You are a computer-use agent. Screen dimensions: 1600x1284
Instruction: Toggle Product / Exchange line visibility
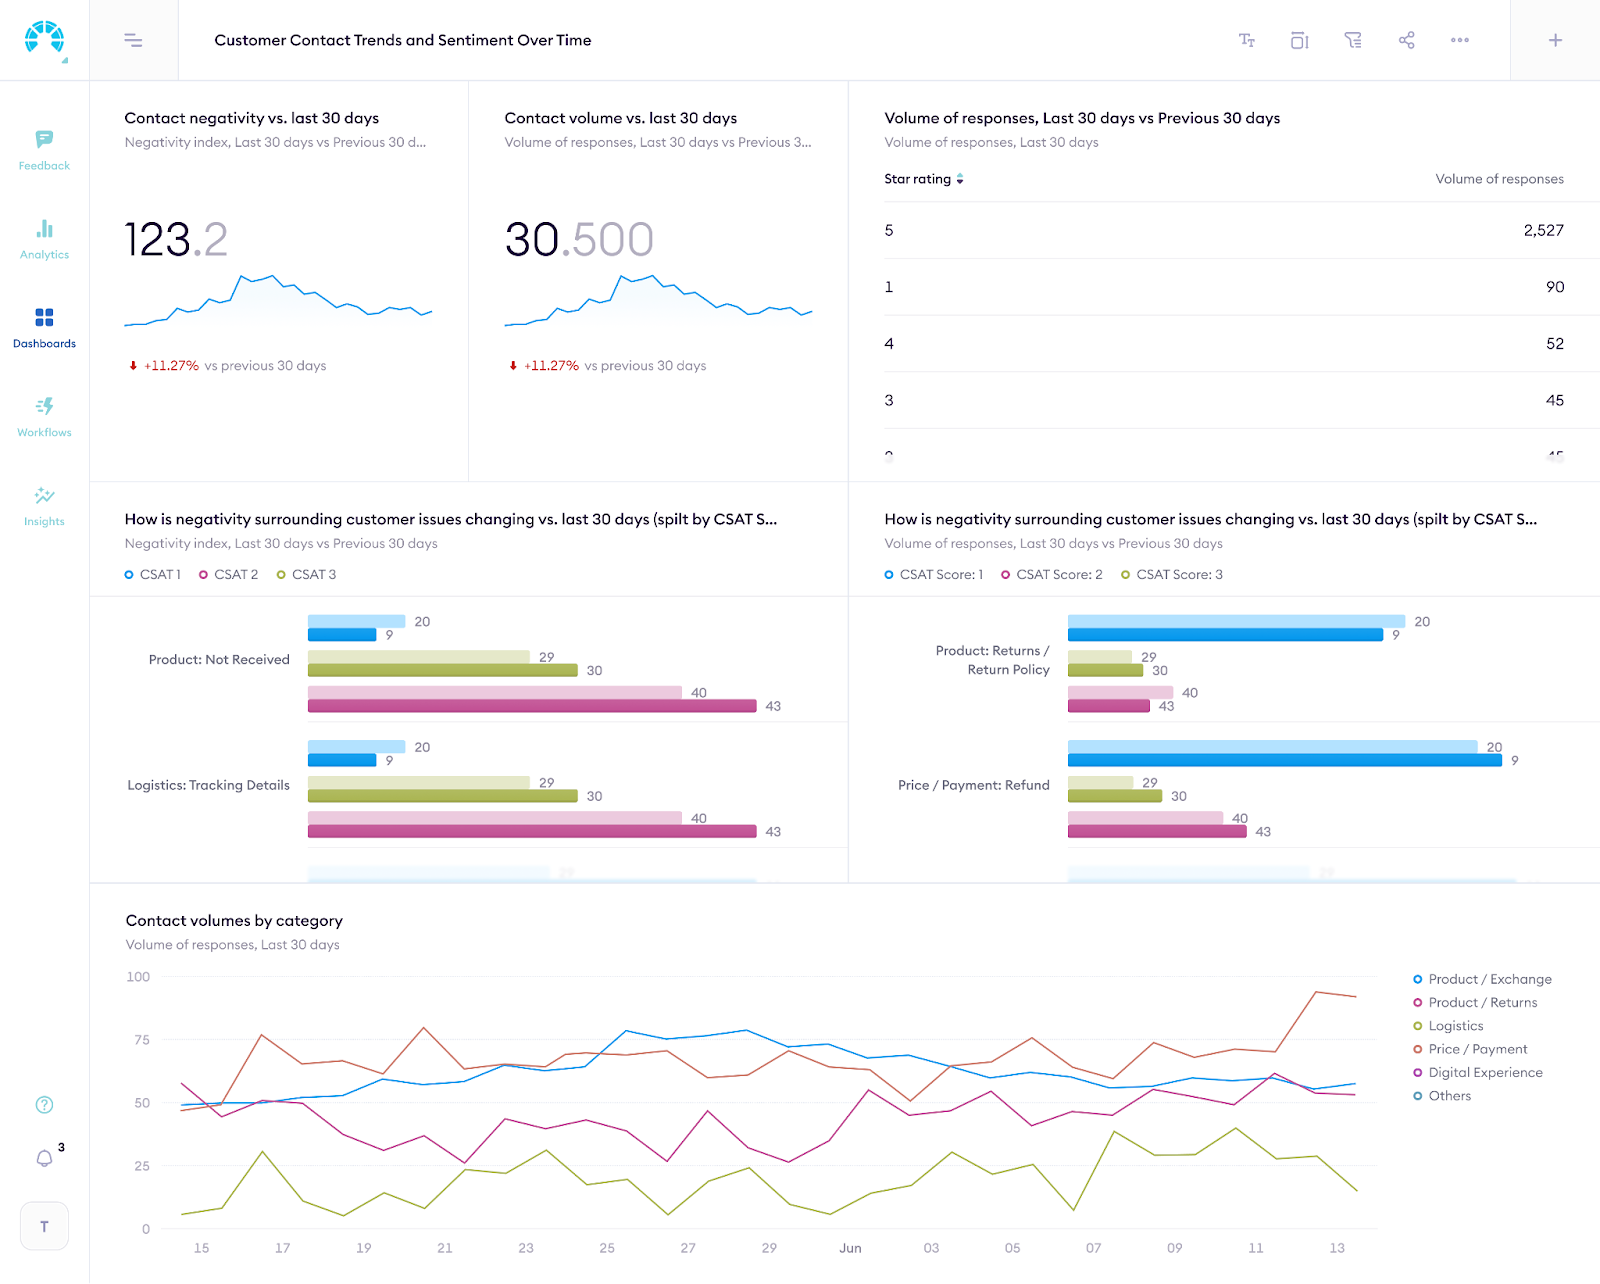(x=1482, y=979)
